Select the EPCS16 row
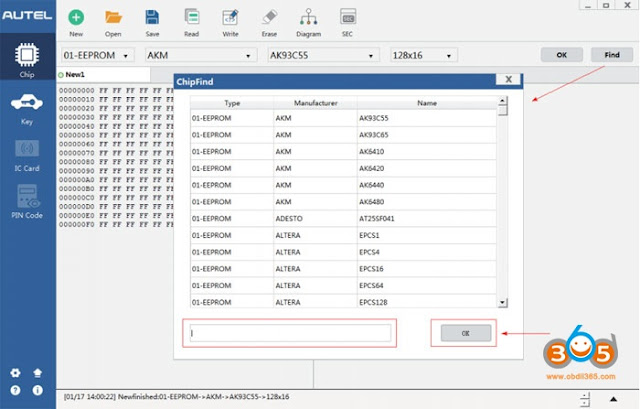This screenshot has height=409, width=640. point(343,269)
